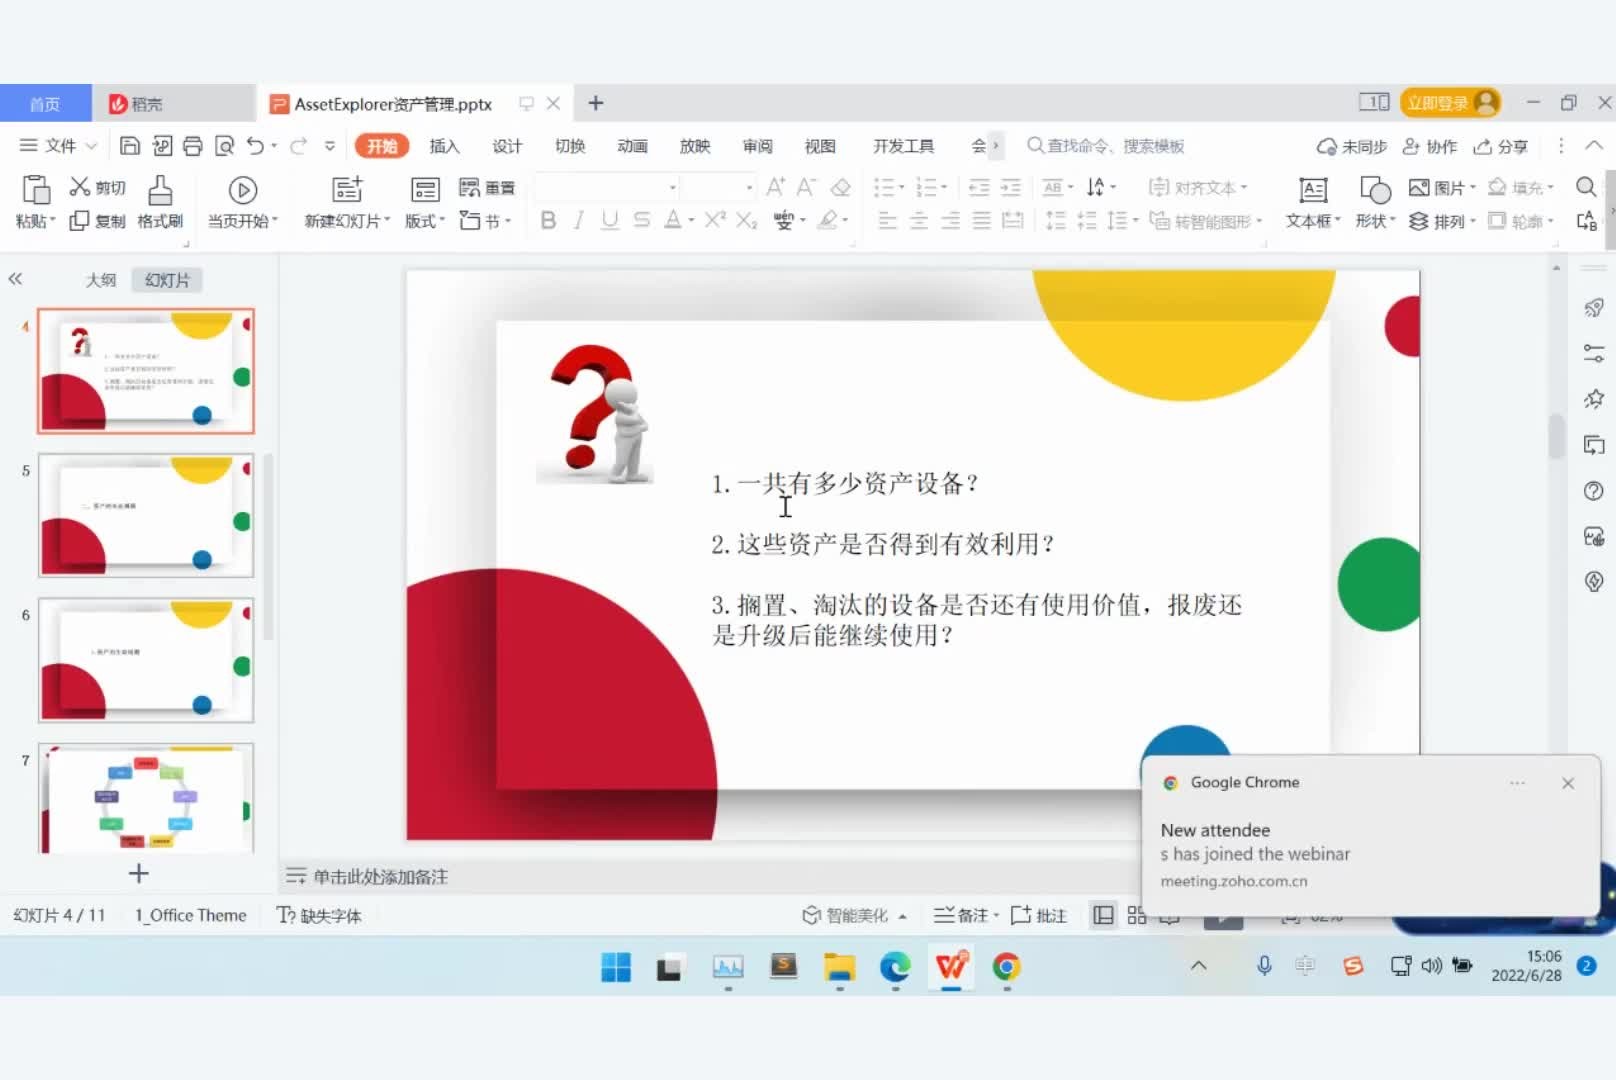Click the decrease indent icon
1616x1080 pixels.
[979, 187]
